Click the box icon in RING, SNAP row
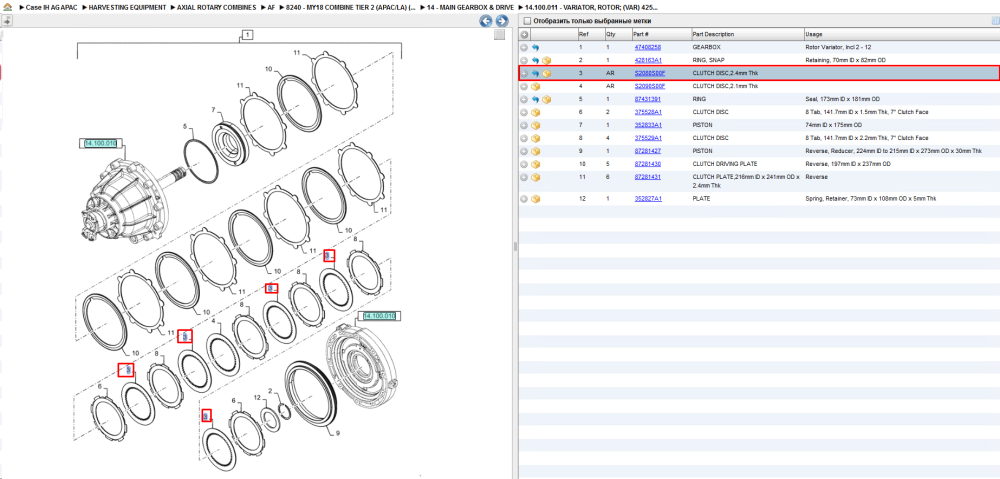The height and width of the screenshot is (479, 1000). coord(547,60)
